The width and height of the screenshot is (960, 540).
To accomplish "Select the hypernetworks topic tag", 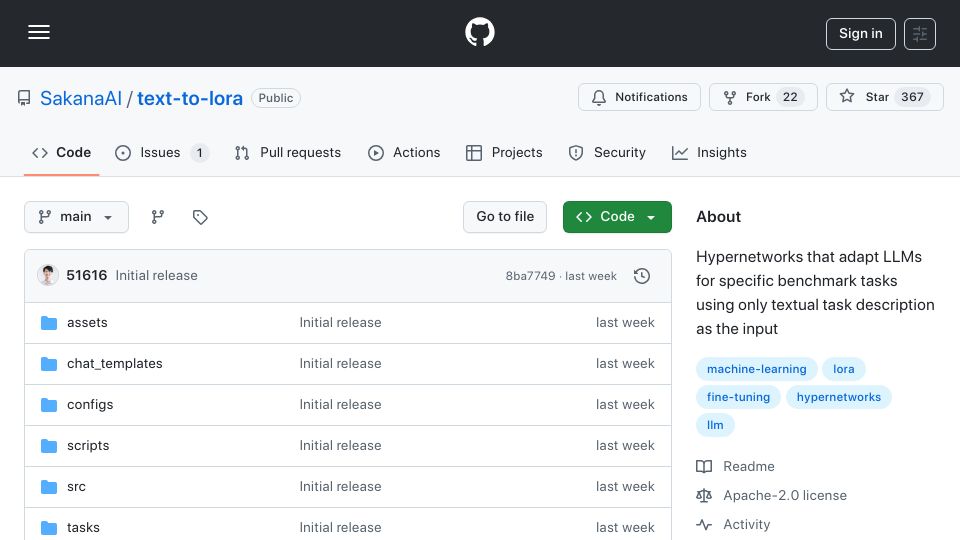I will 838,397.
